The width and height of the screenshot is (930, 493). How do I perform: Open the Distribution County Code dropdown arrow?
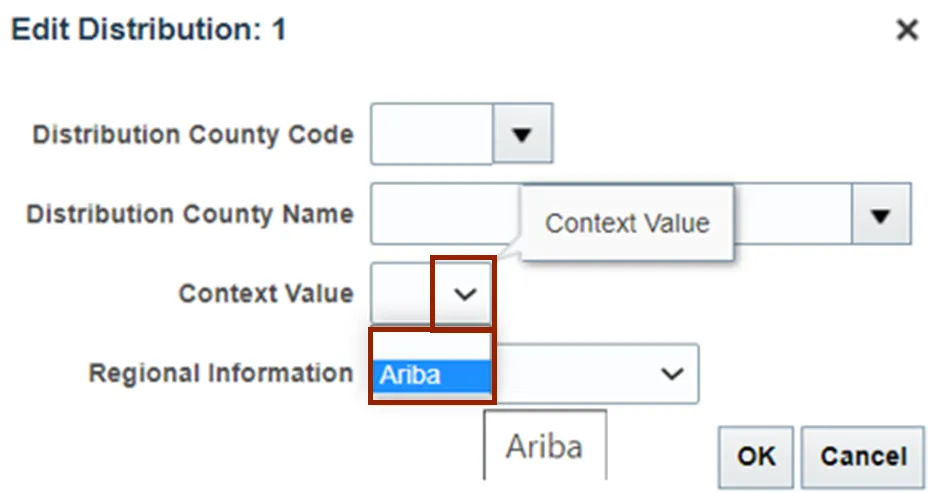pos(522,133)
